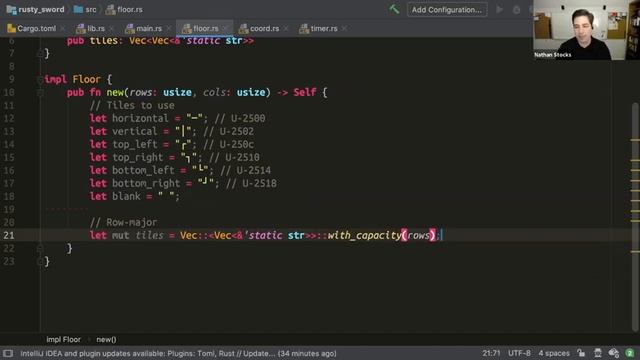Viewport: 640px width, 360px height.
Task: Click src in the navigation breadcrumb
Action: [x=91, y=9]
